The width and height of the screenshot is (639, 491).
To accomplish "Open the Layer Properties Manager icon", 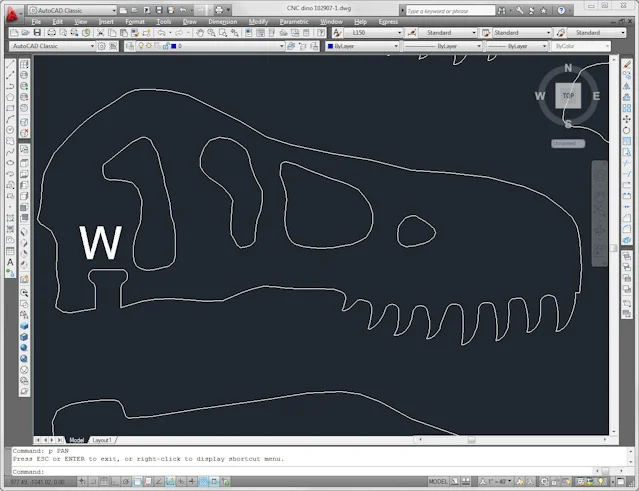I will (130, 46).
